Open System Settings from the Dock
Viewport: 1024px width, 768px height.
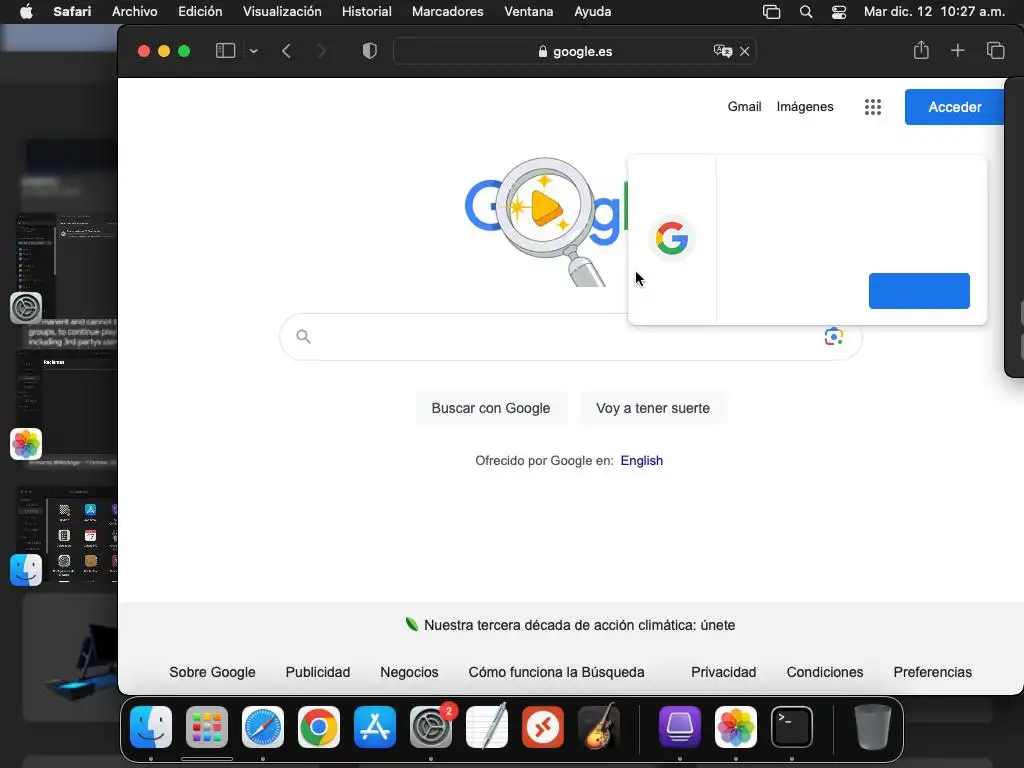pyautogui.click(x=431, y=726)
